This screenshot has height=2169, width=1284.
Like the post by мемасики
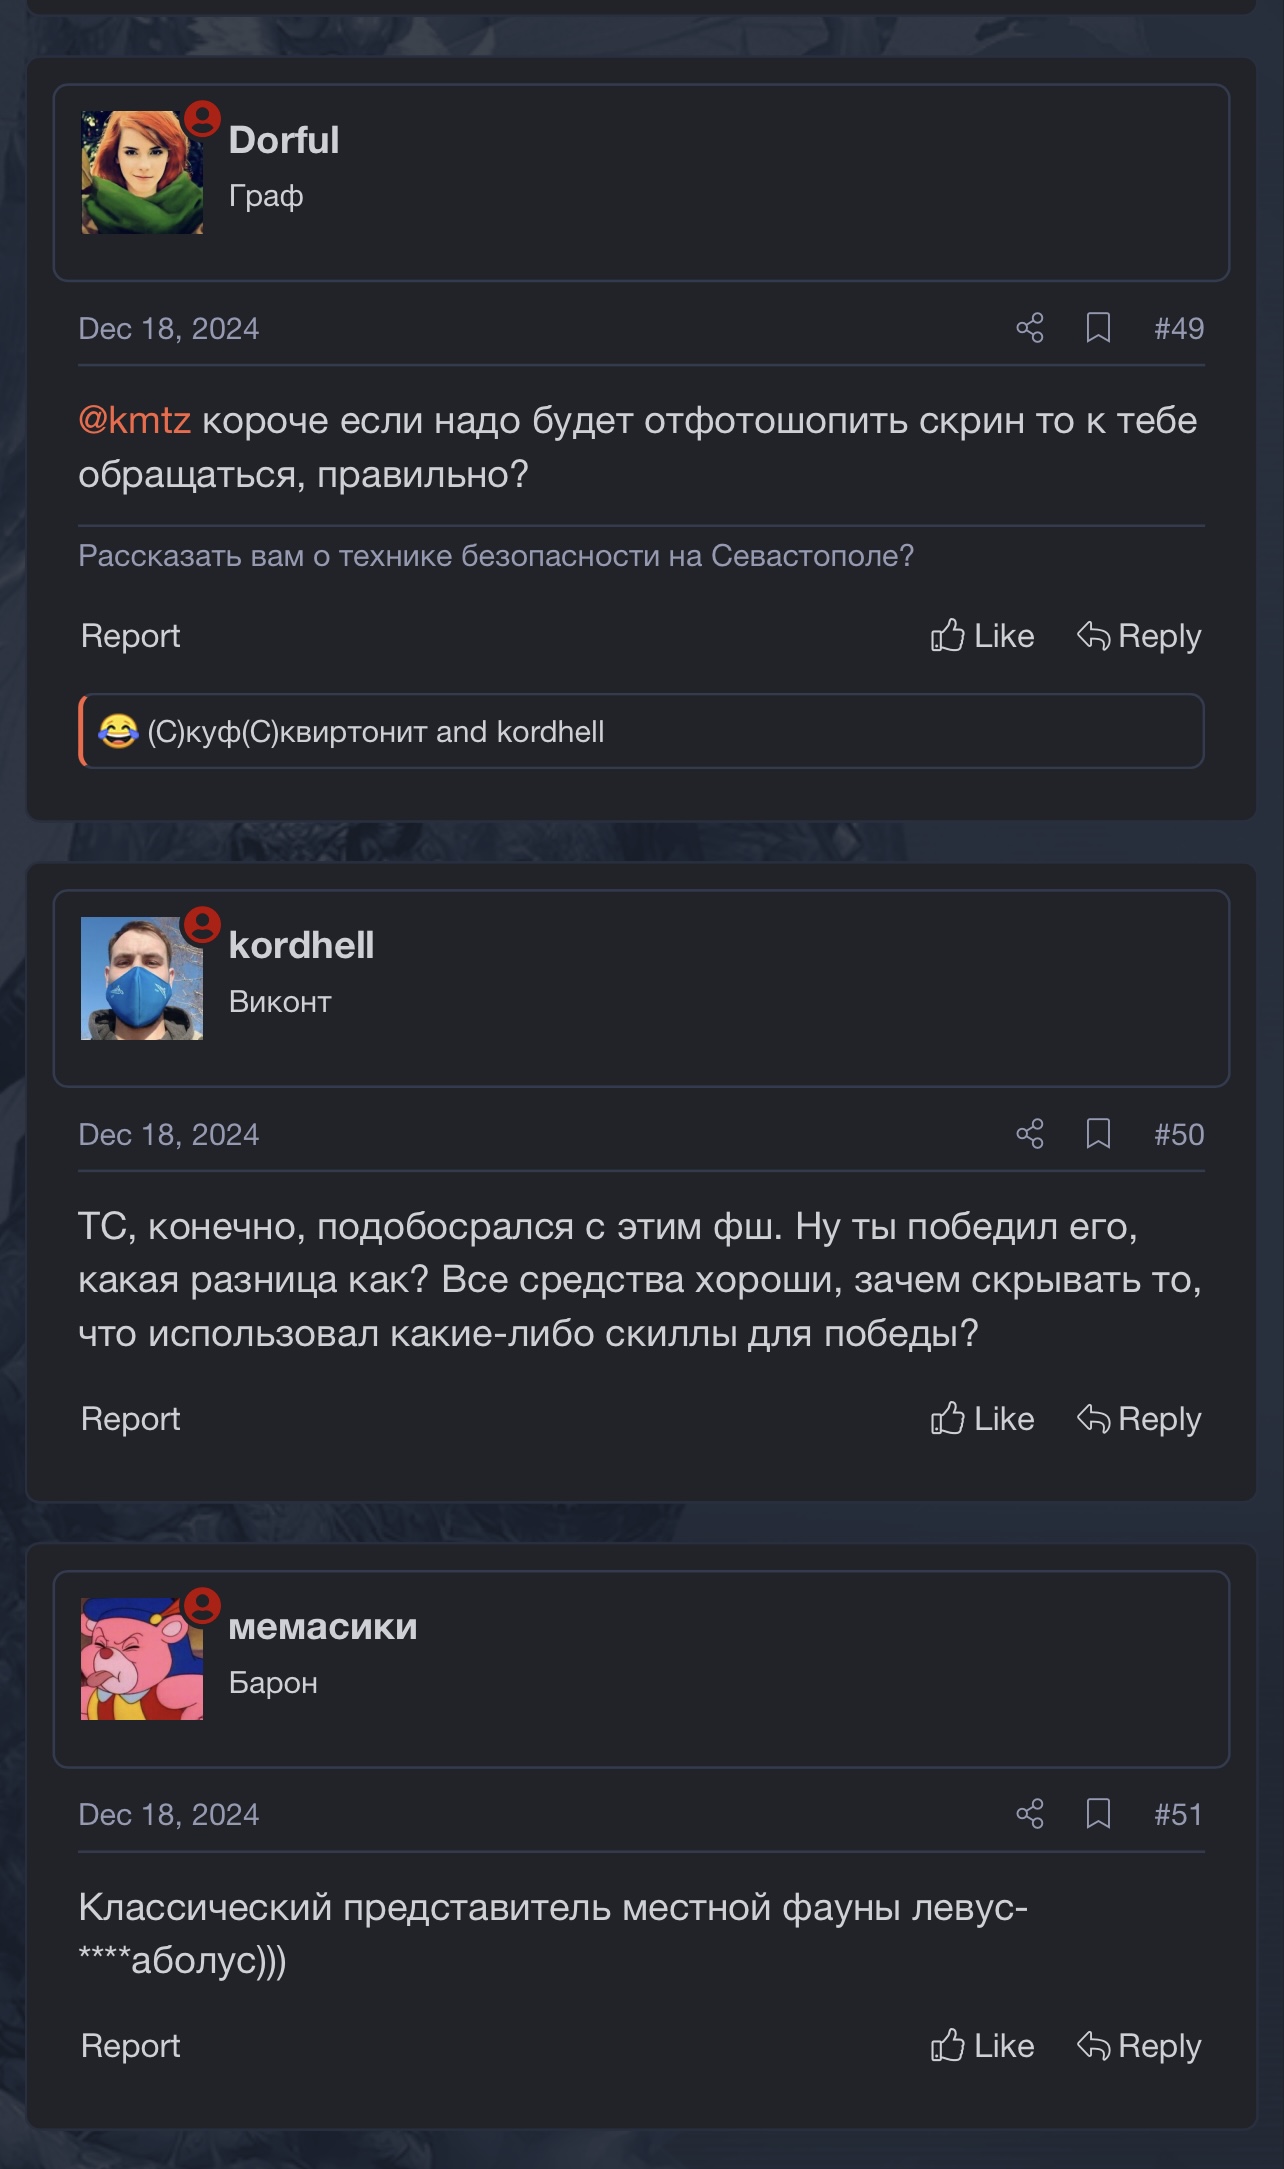pos(982,2046)
